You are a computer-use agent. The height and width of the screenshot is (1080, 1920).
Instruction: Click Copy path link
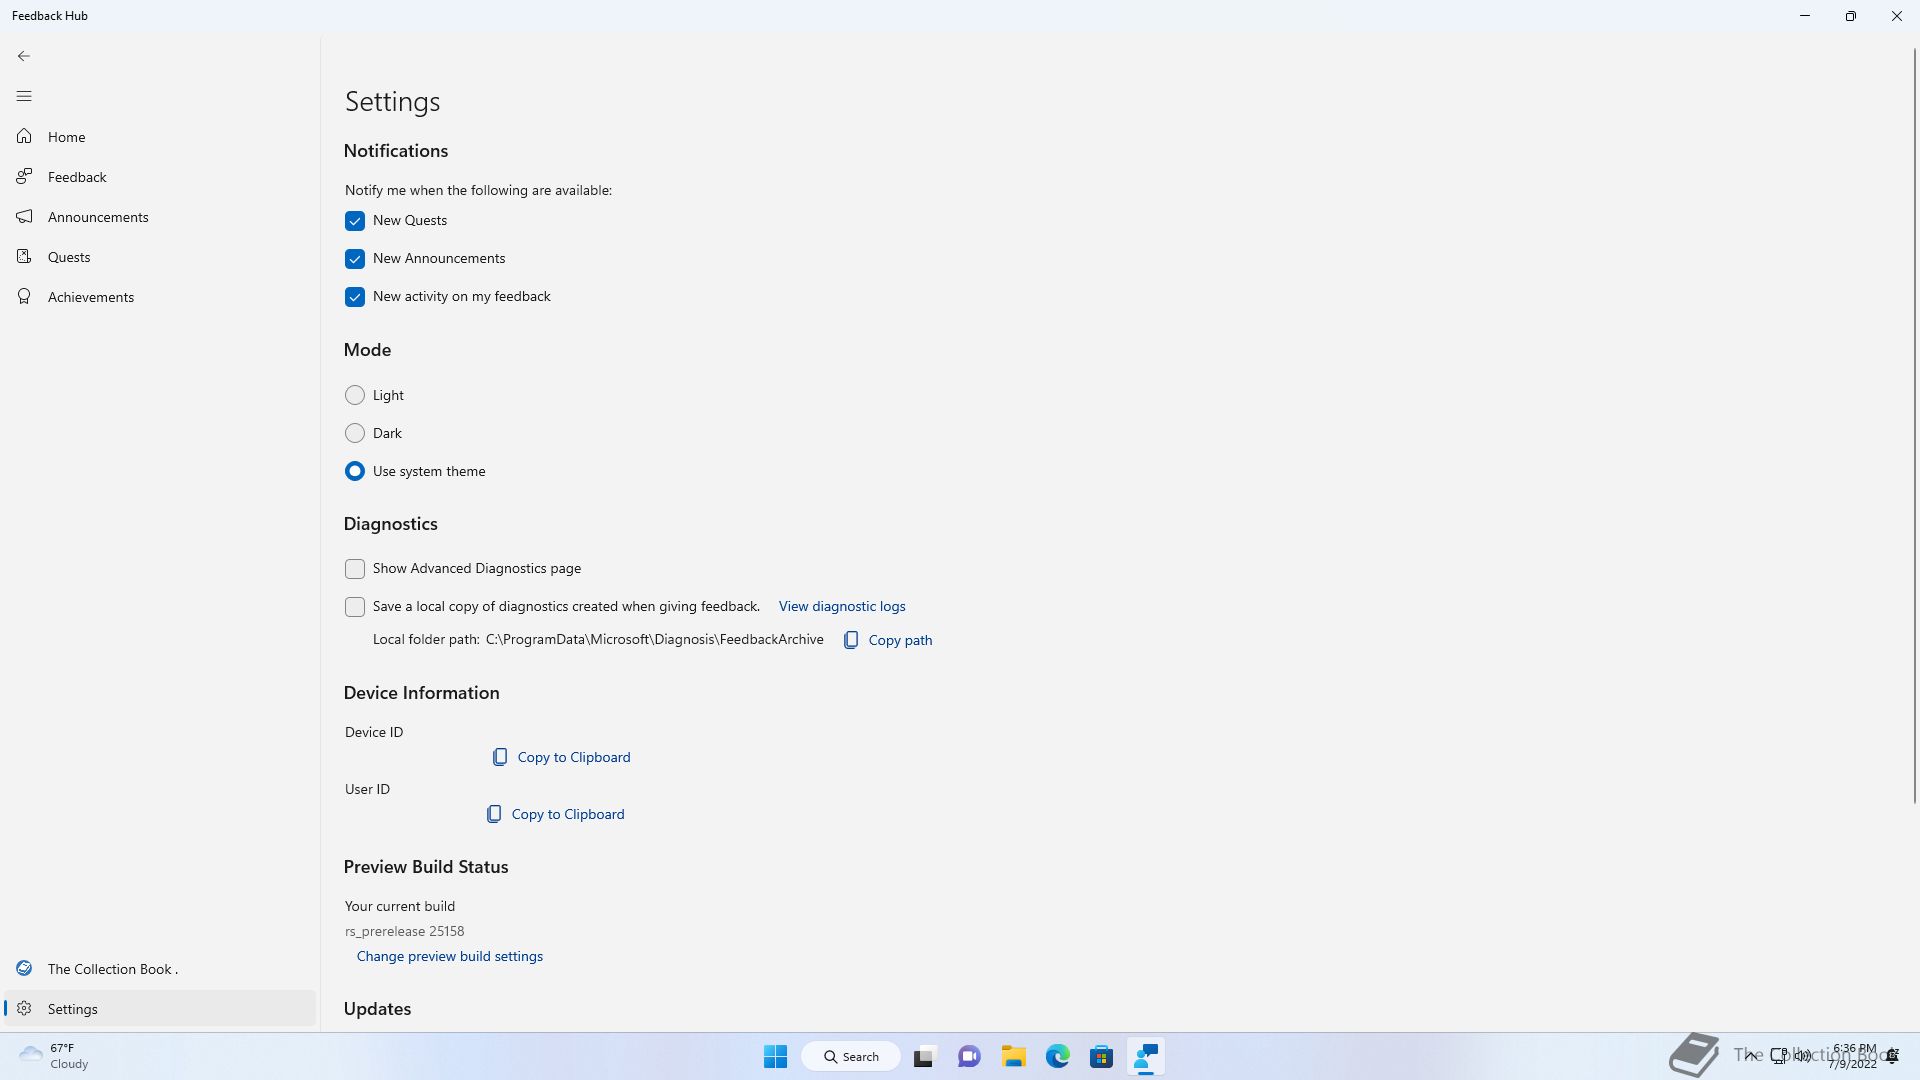pos(900,640)
